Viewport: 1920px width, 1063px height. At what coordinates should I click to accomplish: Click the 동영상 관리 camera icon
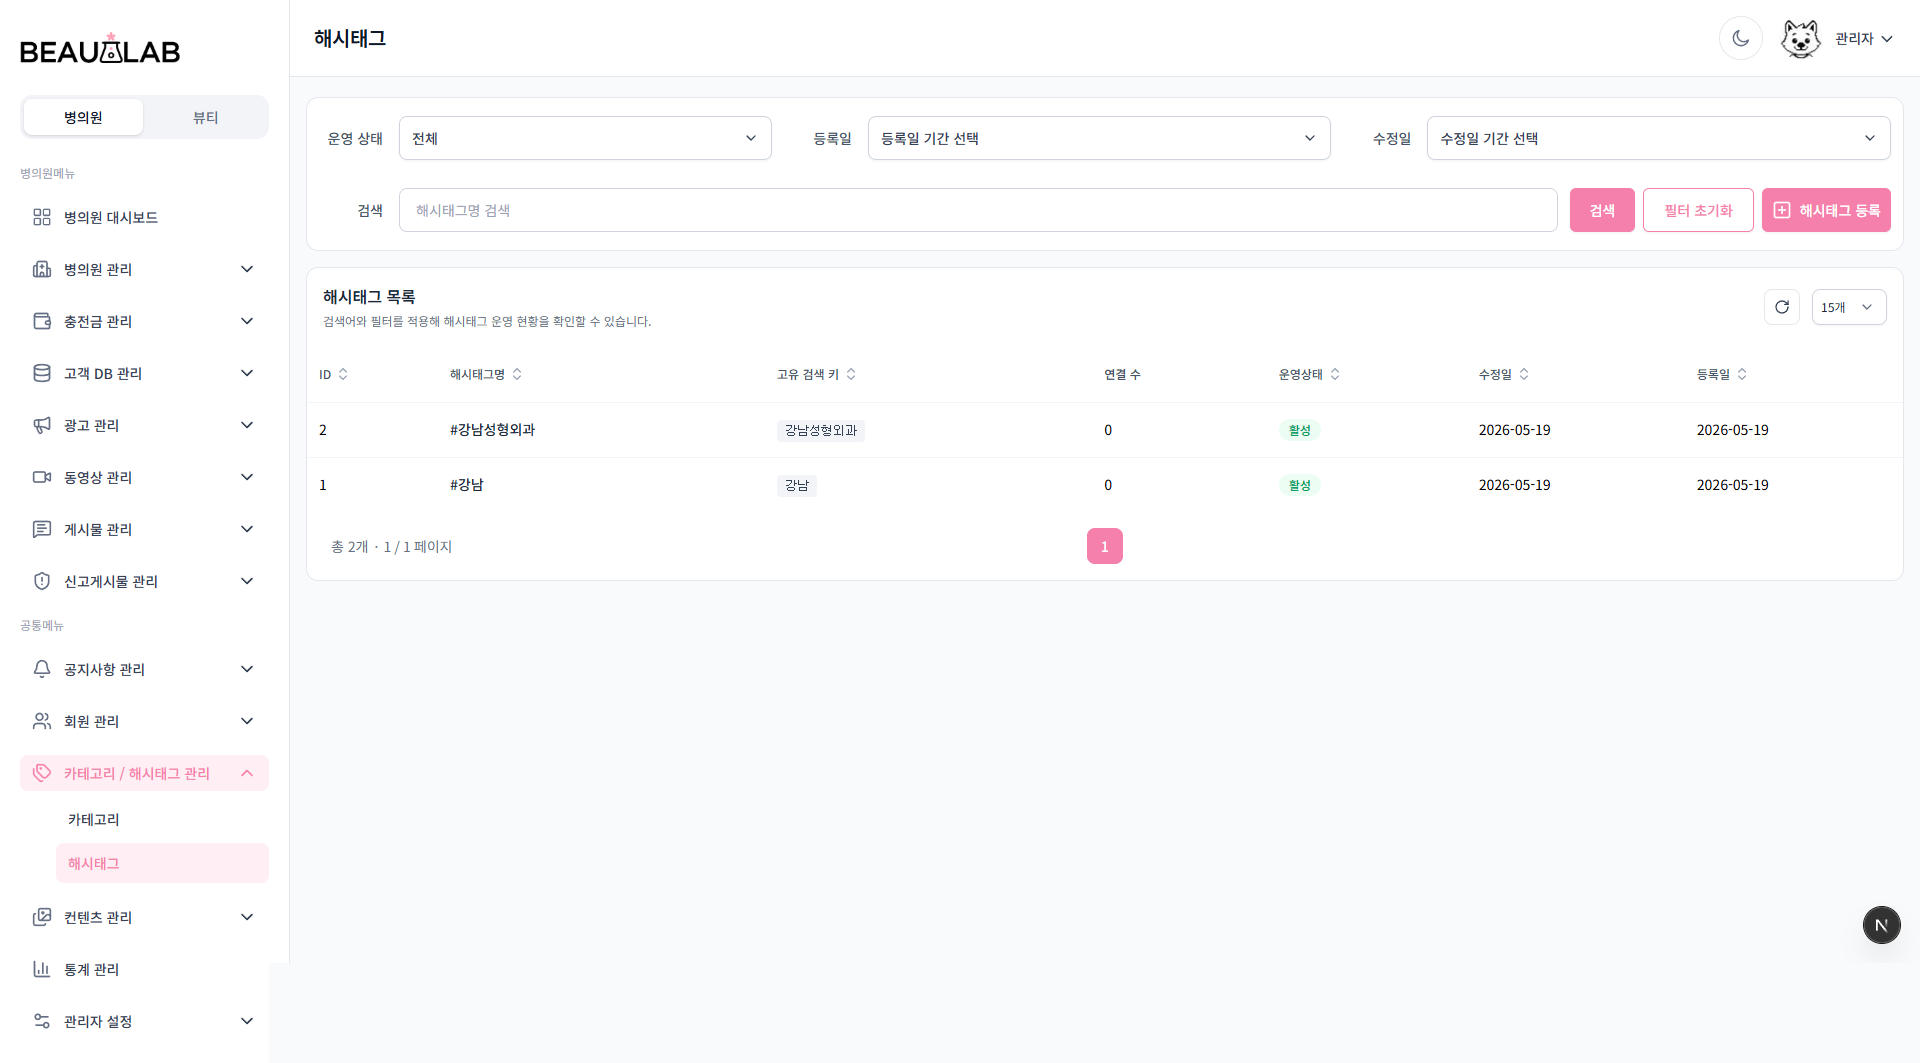[42, 477]
